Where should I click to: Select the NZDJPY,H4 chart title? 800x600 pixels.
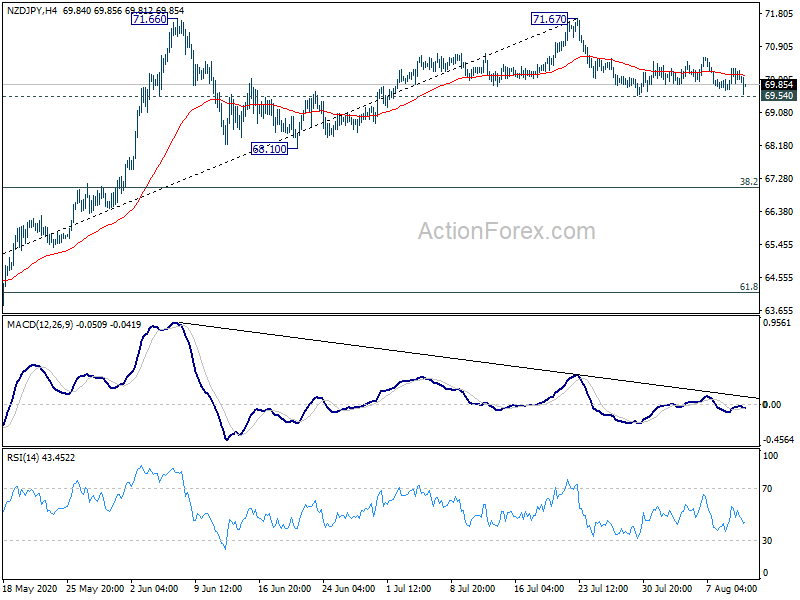[32, 10]
